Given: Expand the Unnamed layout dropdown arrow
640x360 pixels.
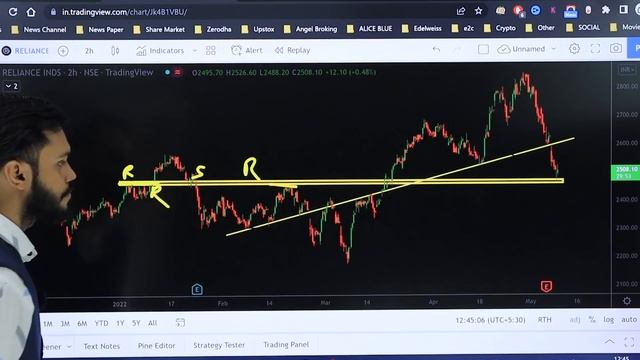Looking at the screenshot, I should (x=554, y=49).
